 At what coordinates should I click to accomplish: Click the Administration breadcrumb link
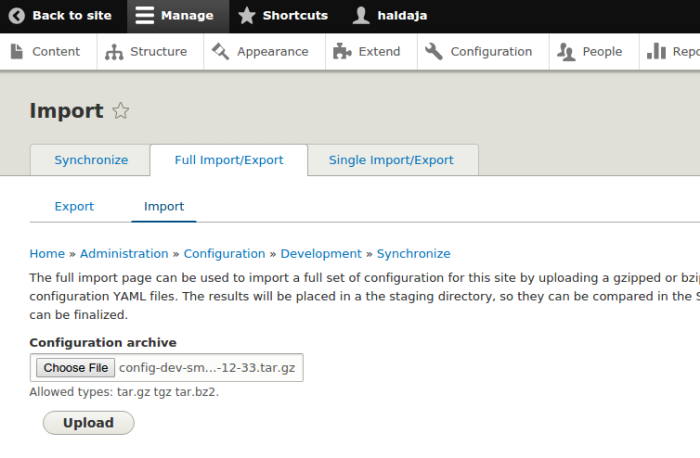coord(124,254)
